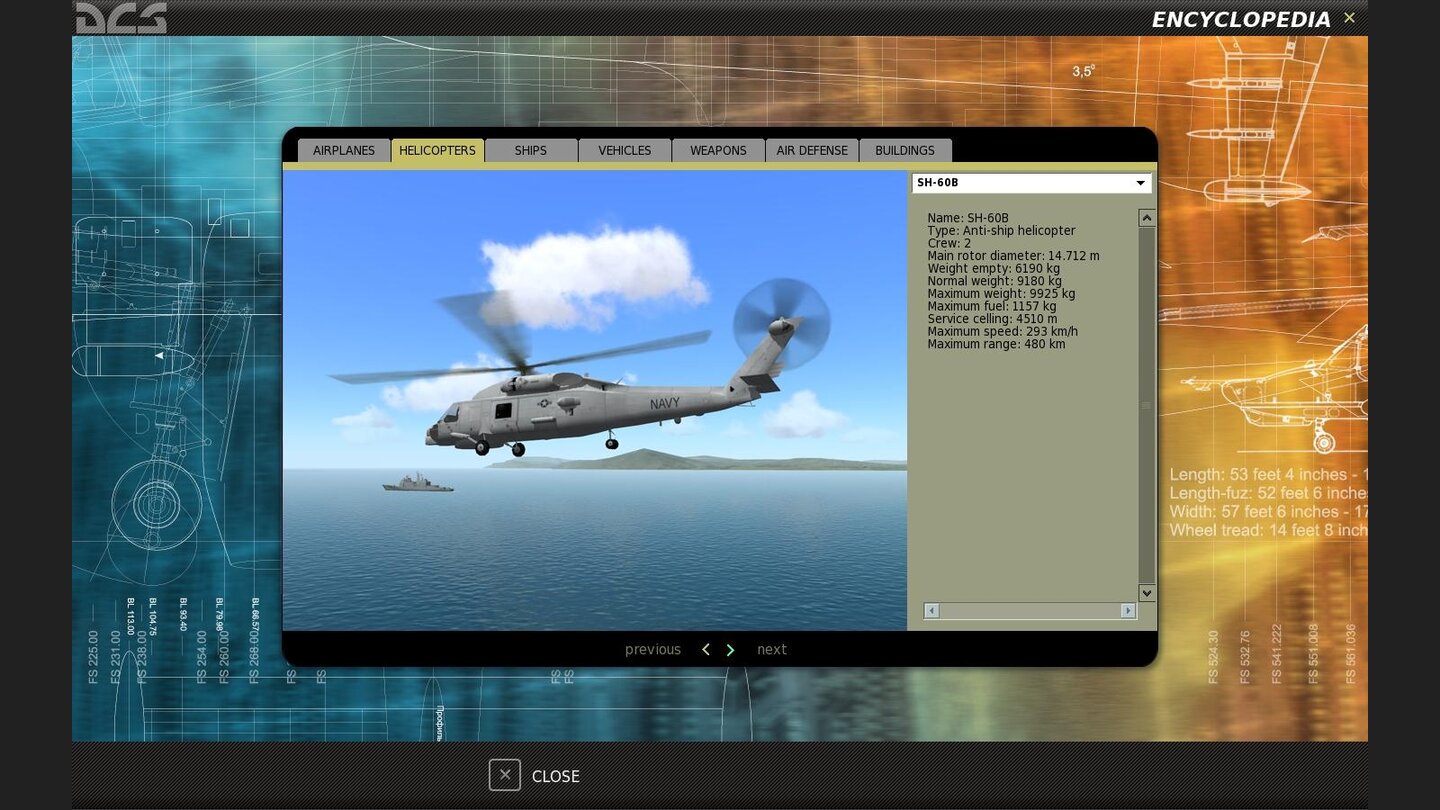Click the next image green arrow
The width and height of the screenshot is (1440, 810).
pos(730,650)
